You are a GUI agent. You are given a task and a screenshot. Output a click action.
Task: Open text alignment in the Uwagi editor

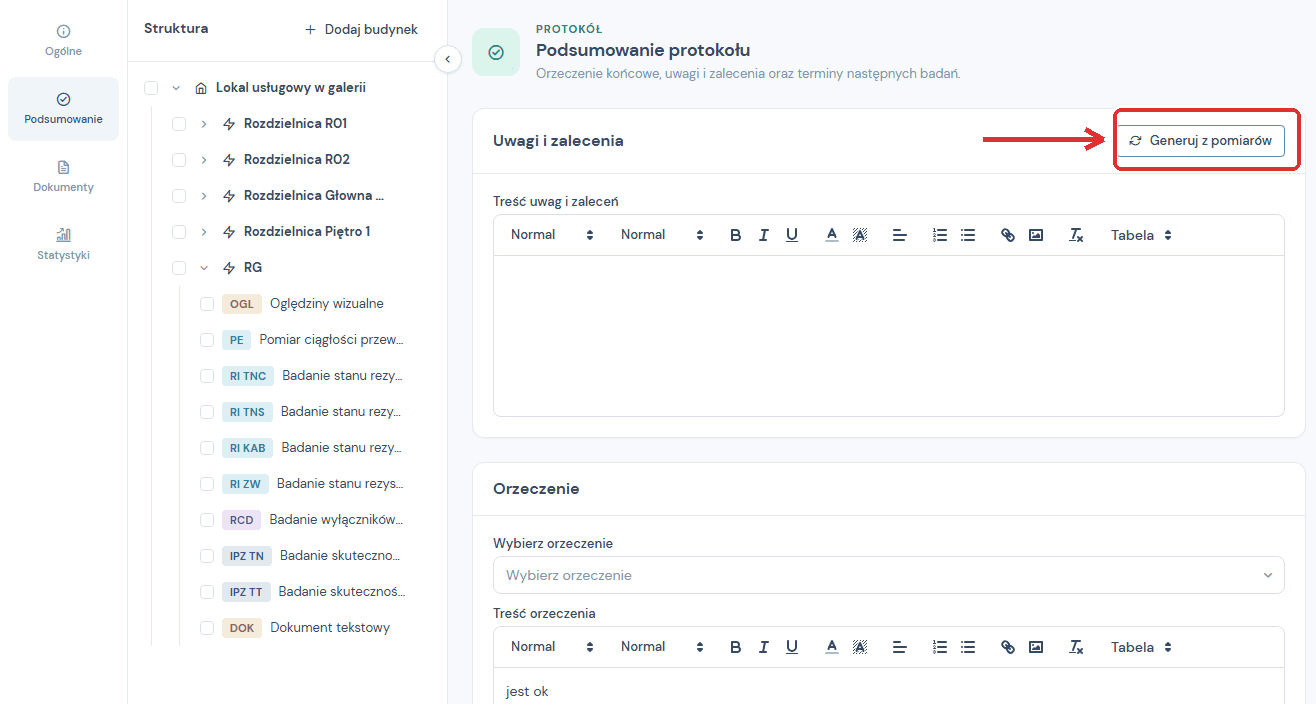tap(900, 235)
